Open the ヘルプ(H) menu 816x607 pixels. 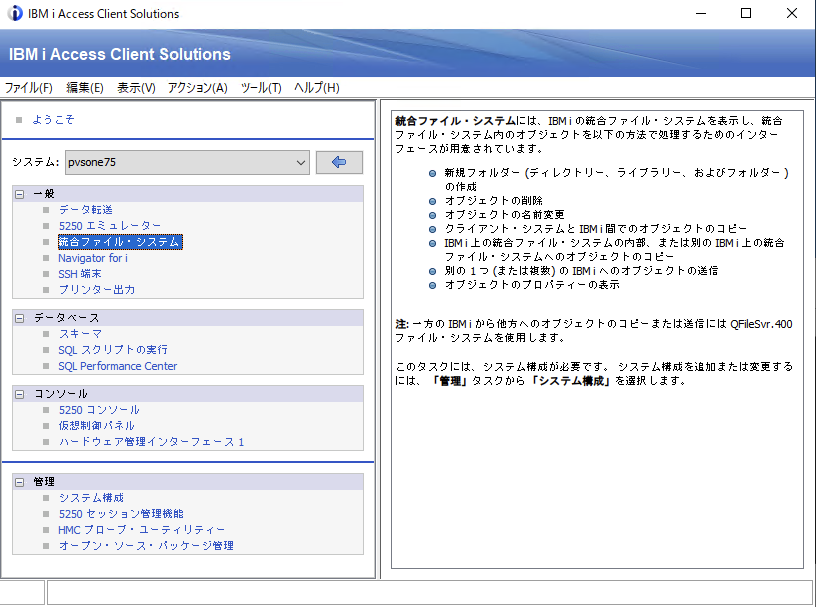coord(316,87)
